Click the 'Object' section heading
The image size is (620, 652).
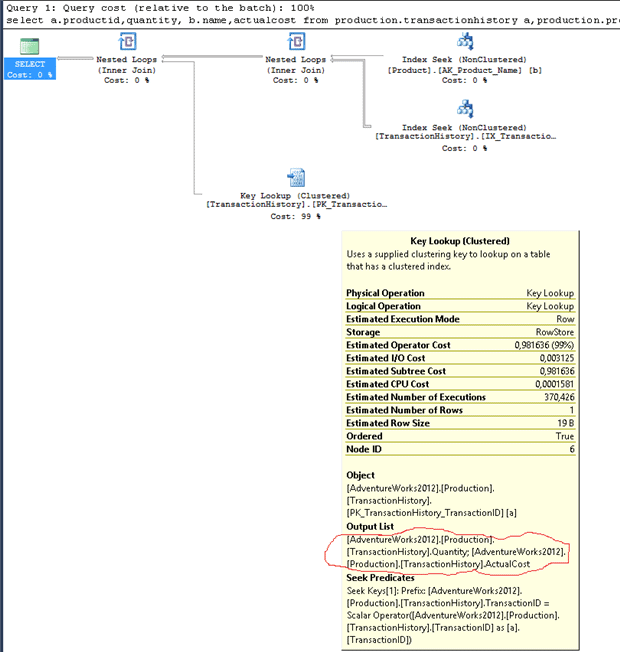click(x=360, y=475)
